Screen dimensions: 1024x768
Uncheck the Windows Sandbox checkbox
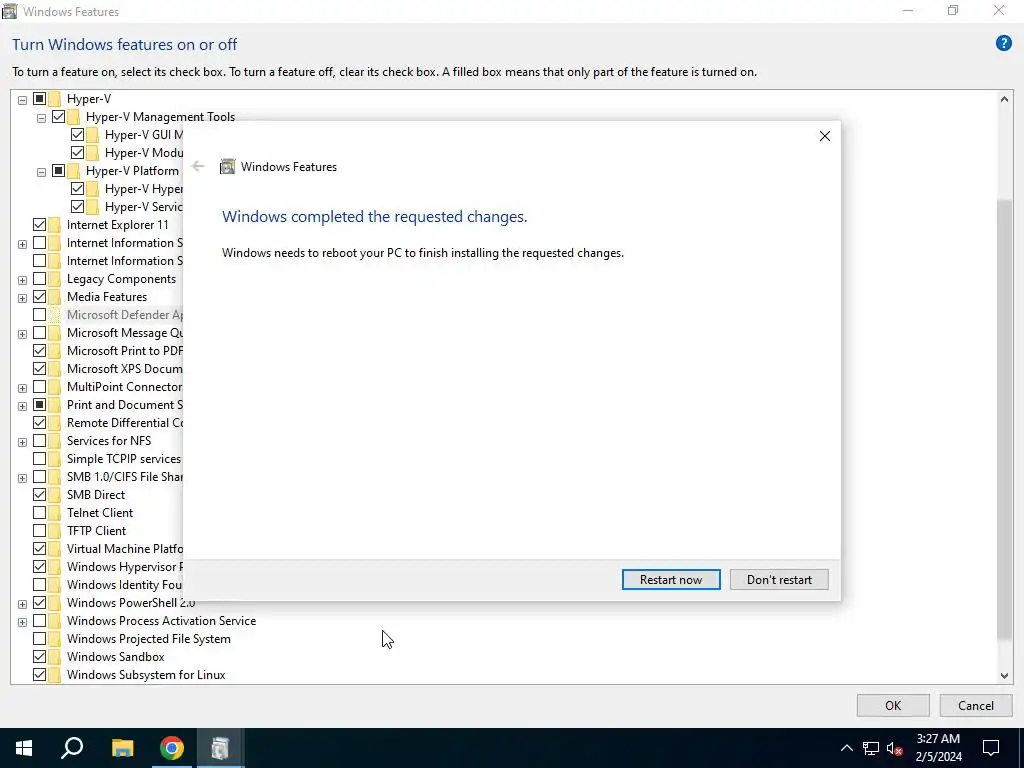coord(39,656)
